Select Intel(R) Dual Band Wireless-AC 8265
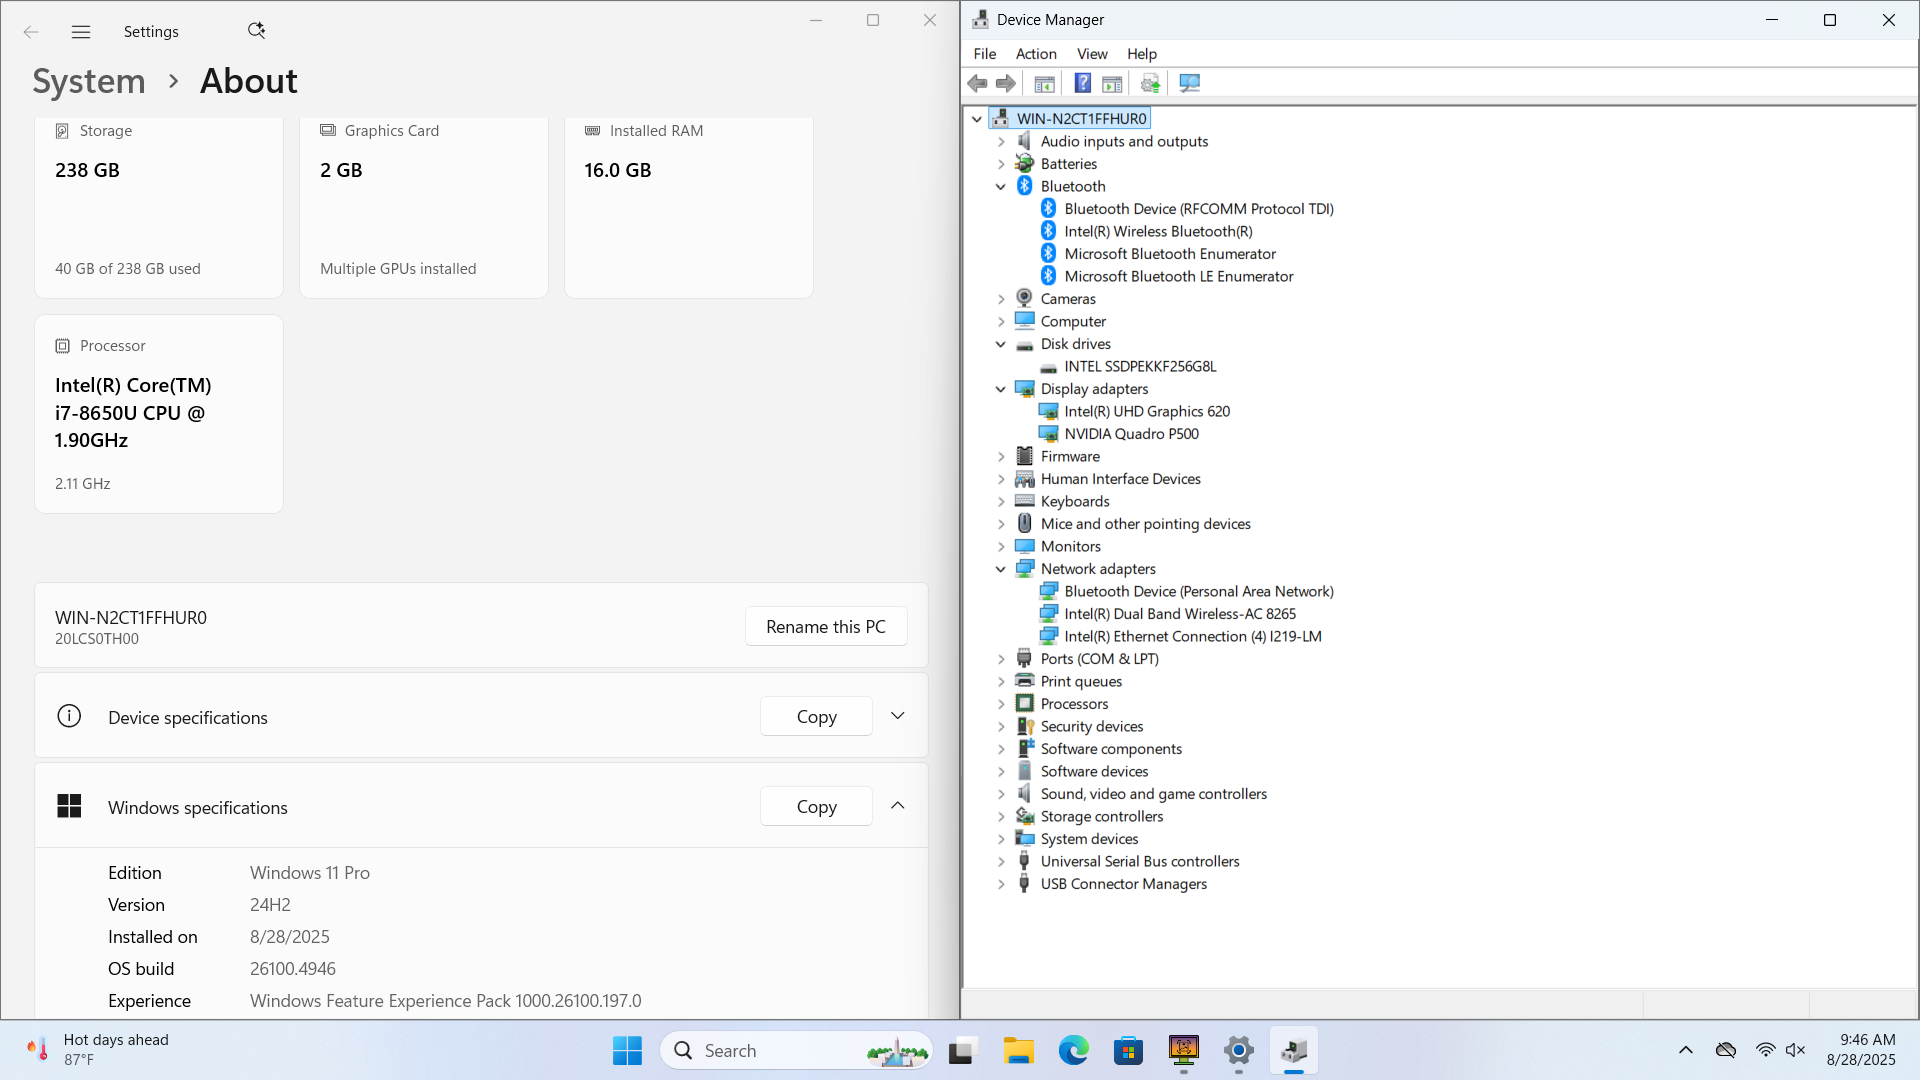1920x1080 pixels. [1180, 614]
